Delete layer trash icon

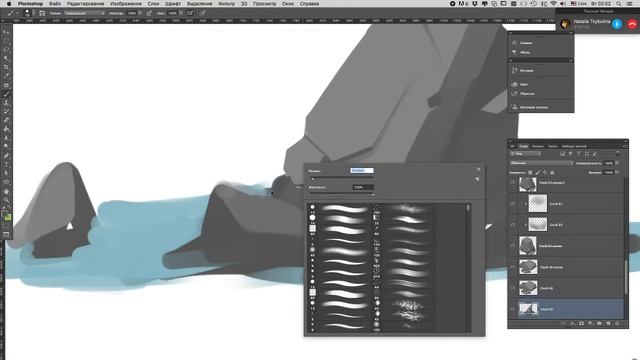[617, 323]
